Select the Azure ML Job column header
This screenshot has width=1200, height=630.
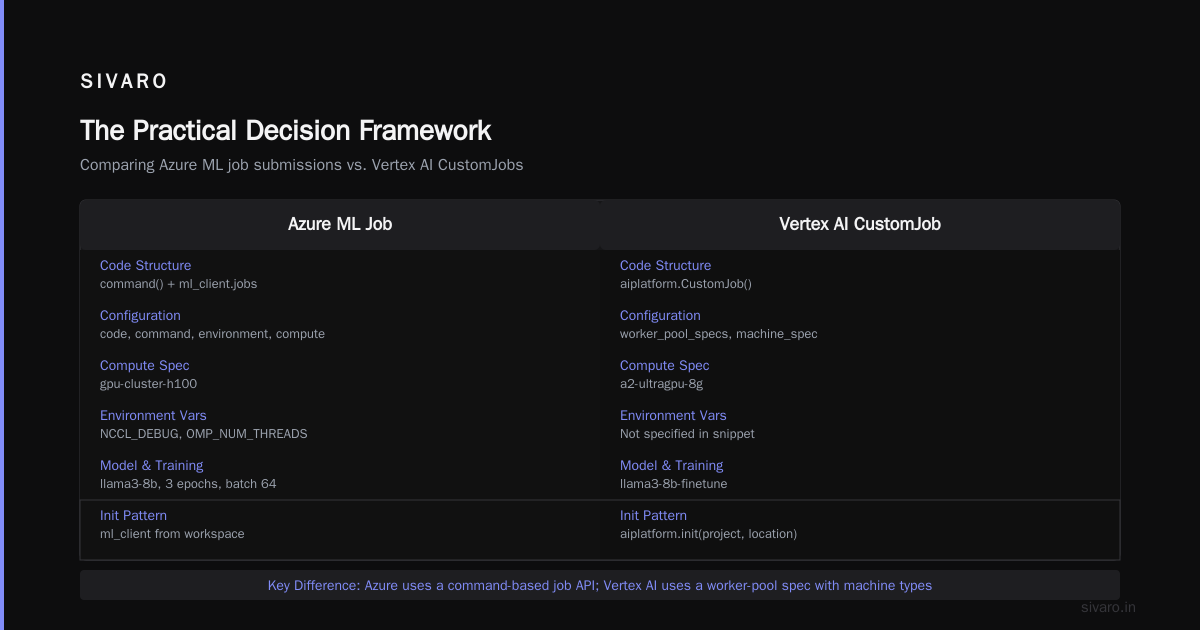point(340,224)
